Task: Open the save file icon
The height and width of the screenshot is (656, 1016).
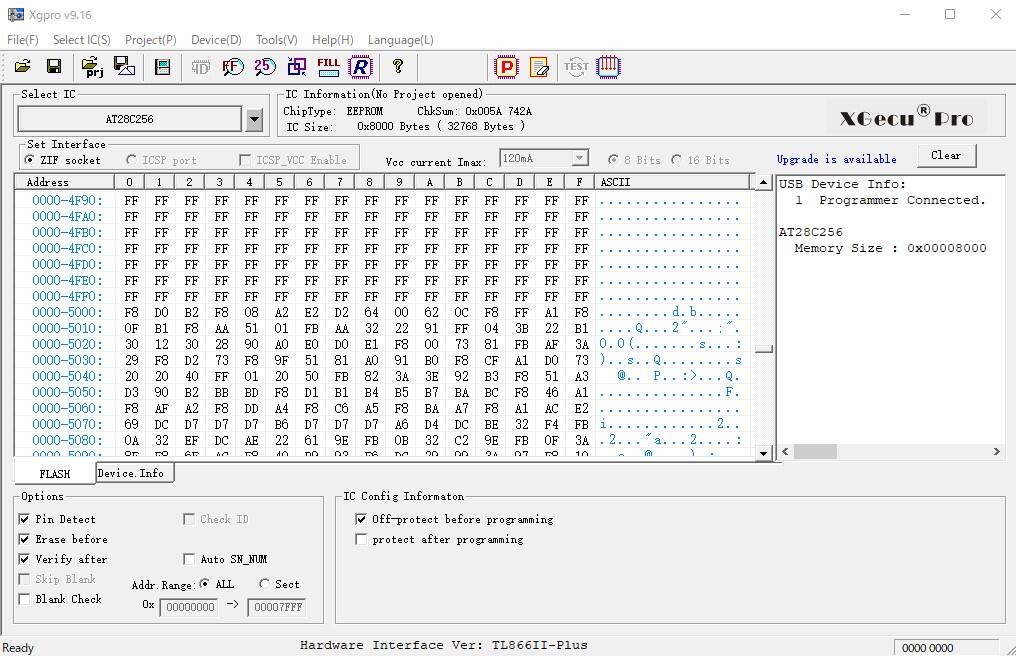Action: pyautogui.click(x=54, y=66)
